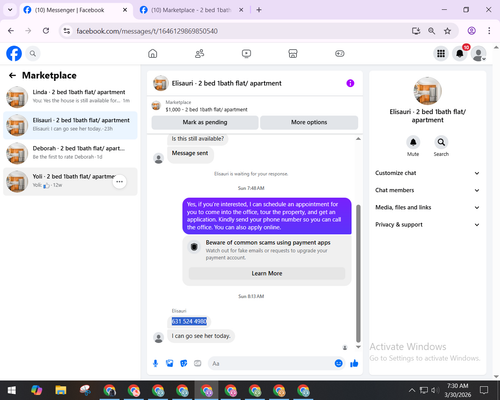The width and height of the screenshot is (500, 400).
Task: Open Deborah conversation in list
Action: coord(70,153)
